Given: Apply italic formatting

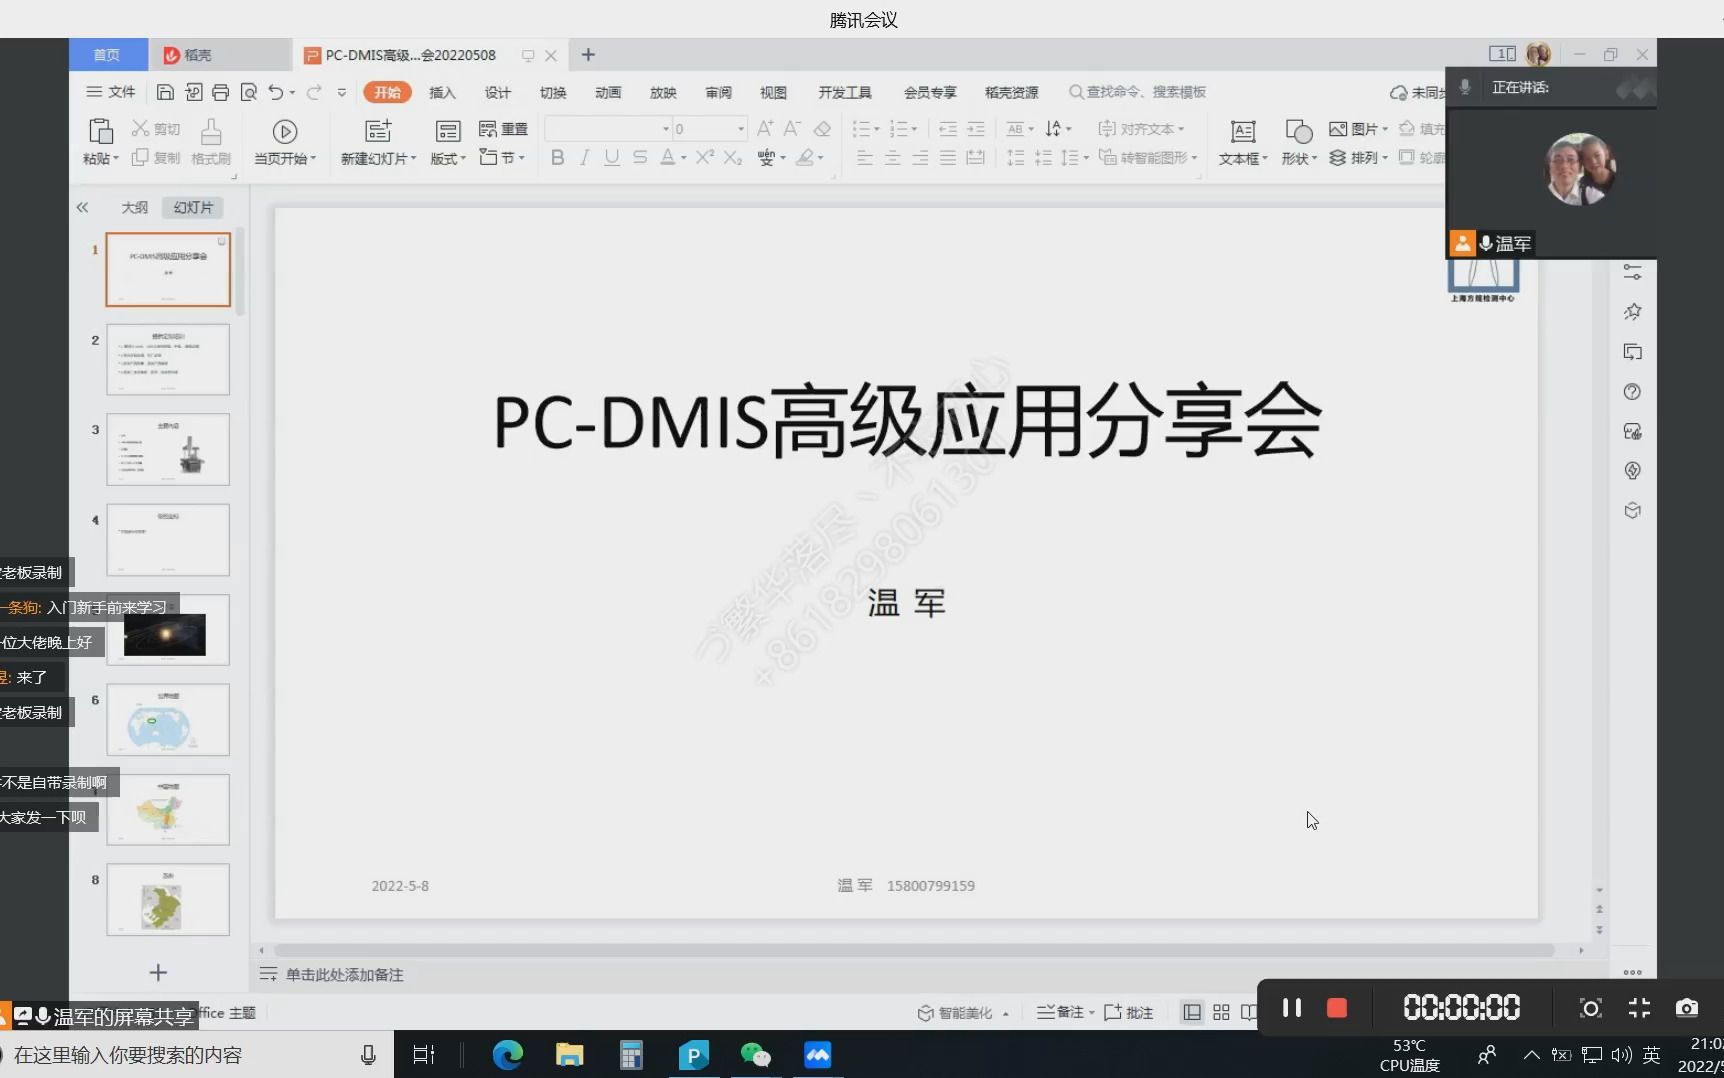Looking at the screenshot, I should (x=584, y=157).
